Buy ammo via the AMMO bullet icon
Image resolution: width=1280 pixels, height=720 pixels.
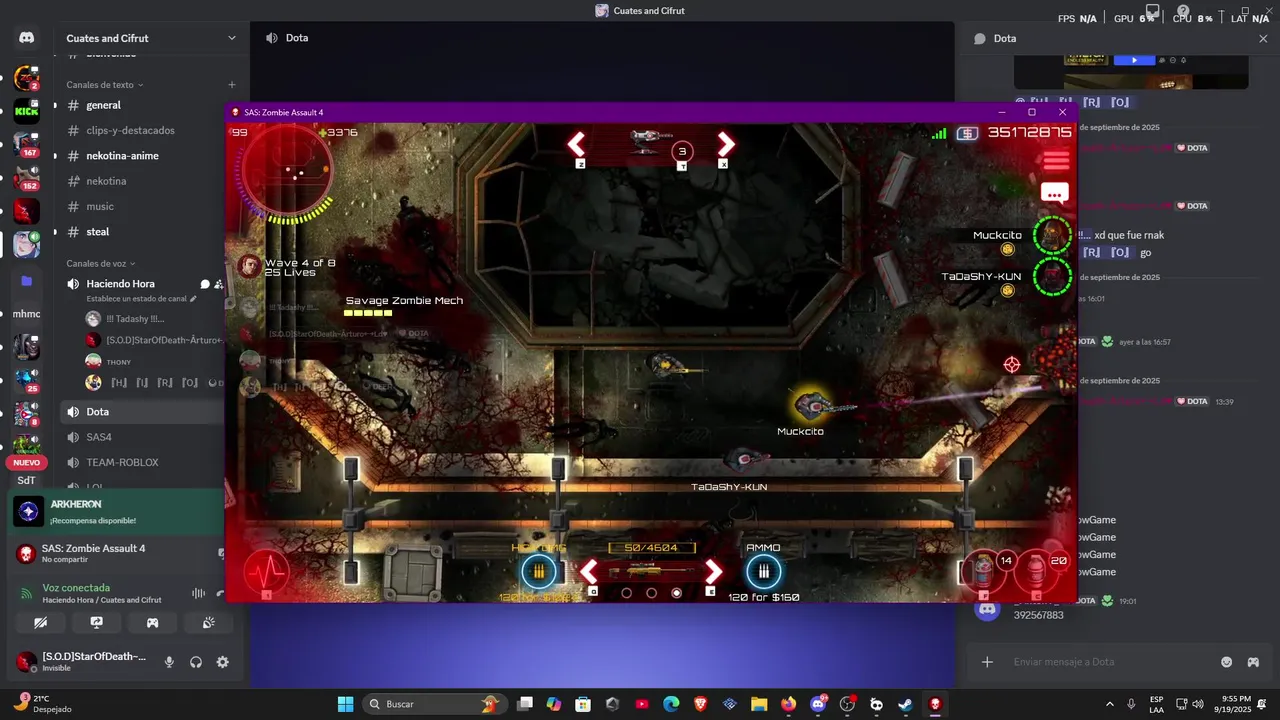764,572
